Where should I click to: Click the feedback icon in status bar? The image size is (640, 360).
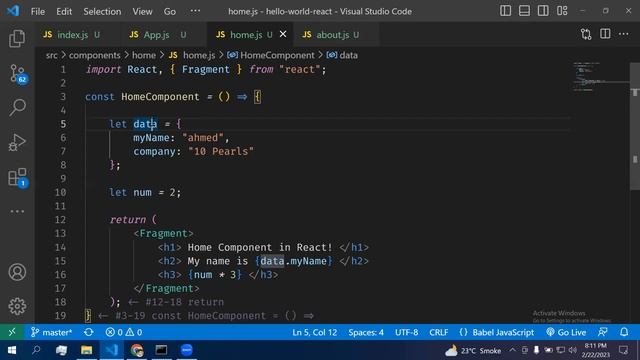click(x=603, y=332)
